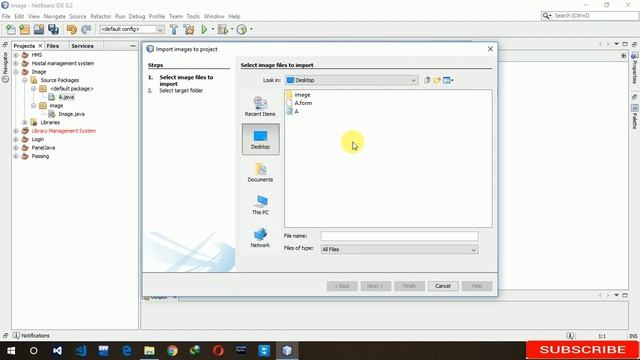This screenshot has height=360, width=640.
Task: Expand the Passing project node
Action: click(x=16, y=156)
